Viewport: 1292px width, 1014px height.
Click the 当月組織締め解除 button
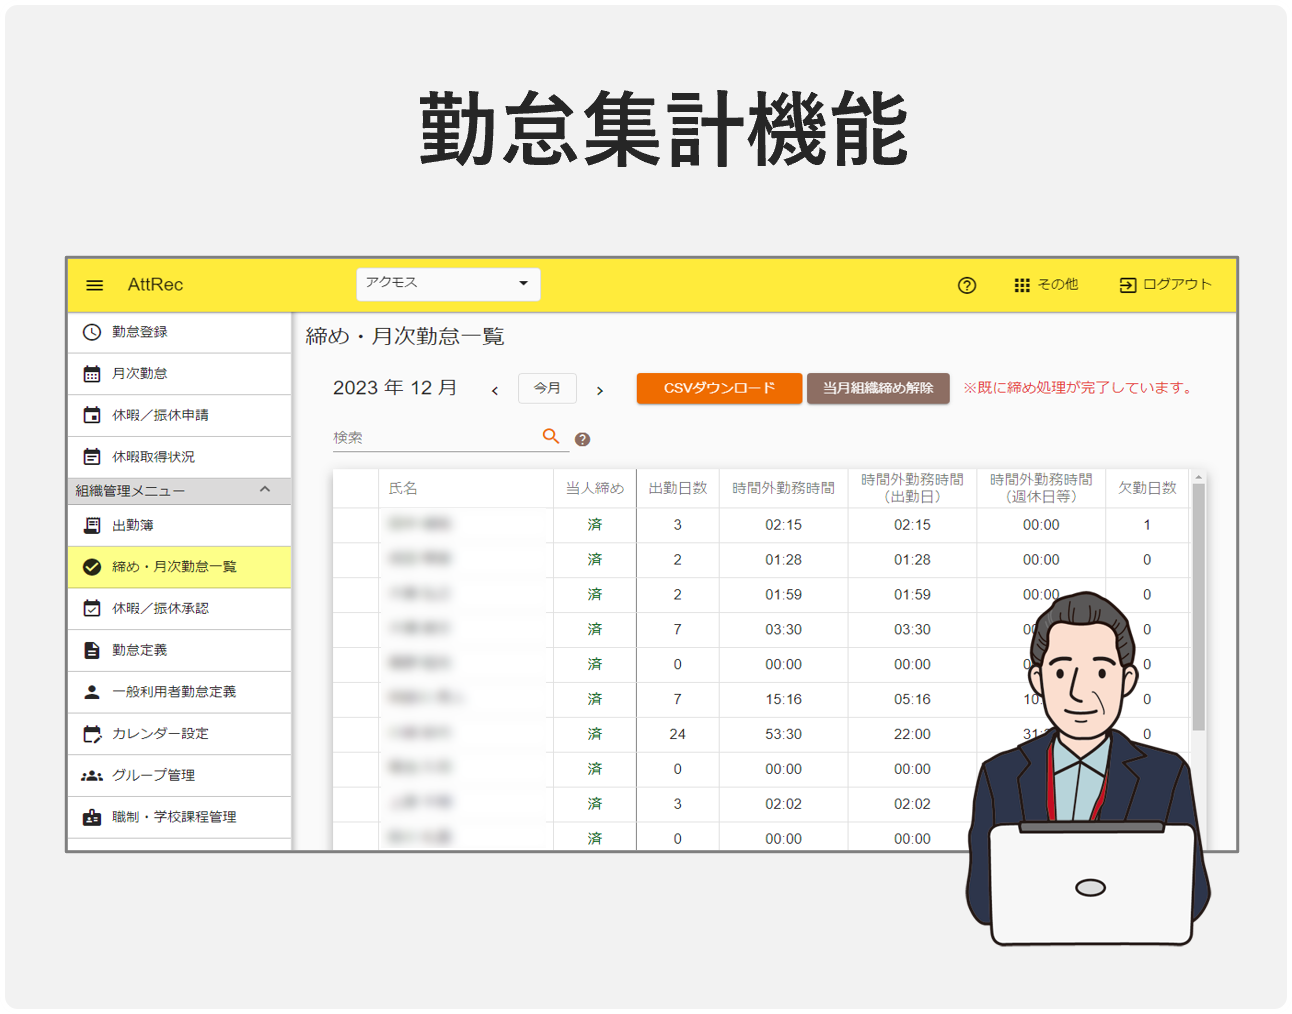[878, 388]
